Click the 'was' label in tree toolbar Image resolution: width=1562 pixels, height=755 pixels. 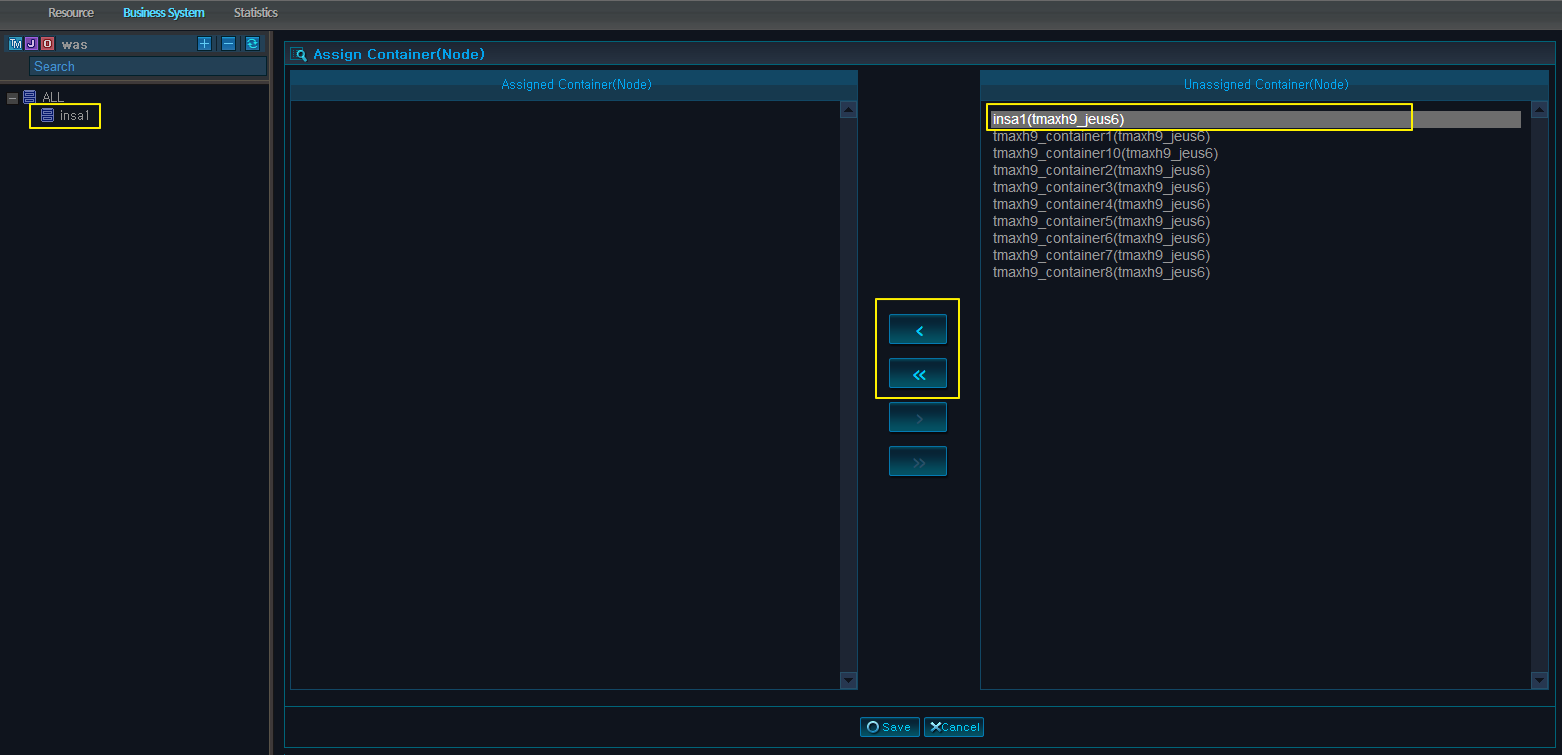75,44
